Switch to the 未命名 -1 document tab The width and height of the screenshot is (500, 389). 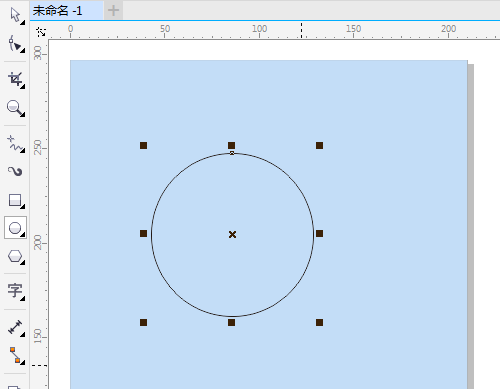coord(67,11)
